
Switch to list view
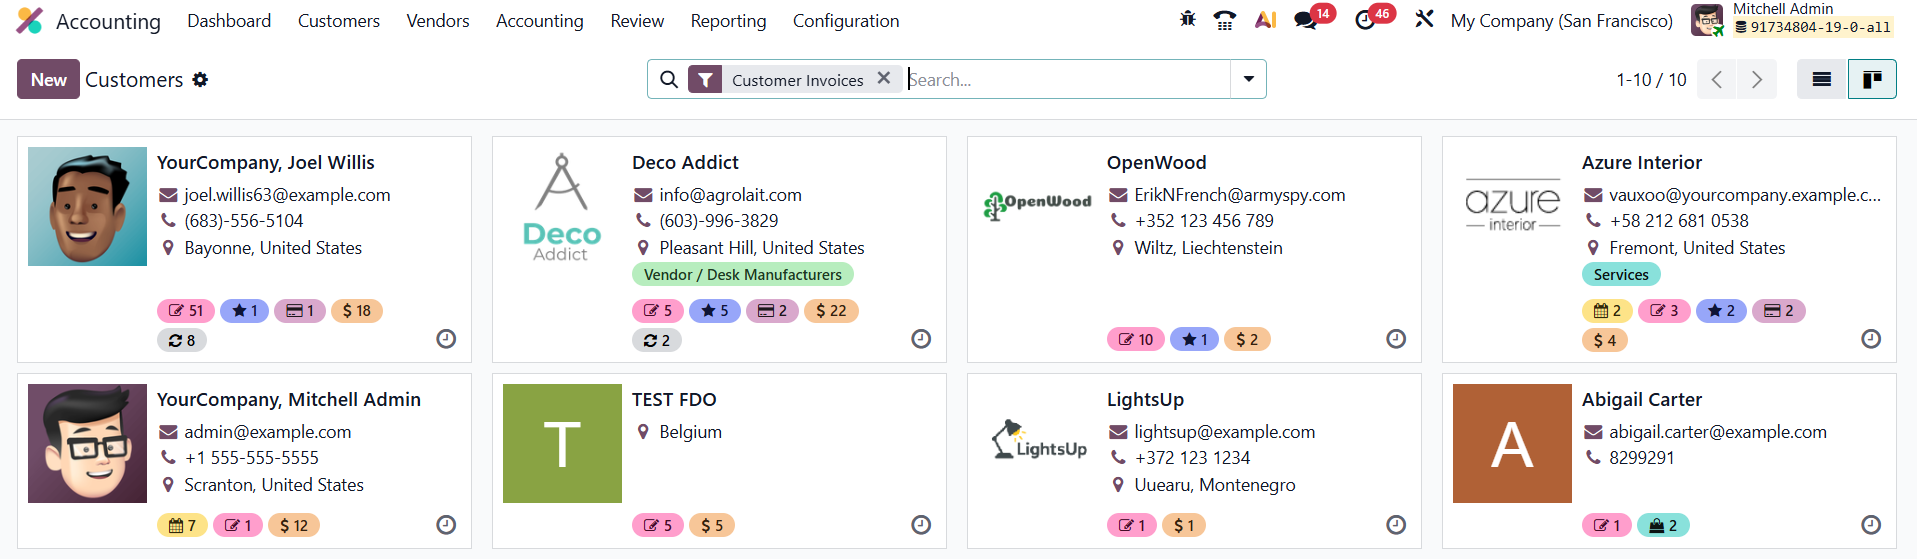pos(1821,80)
